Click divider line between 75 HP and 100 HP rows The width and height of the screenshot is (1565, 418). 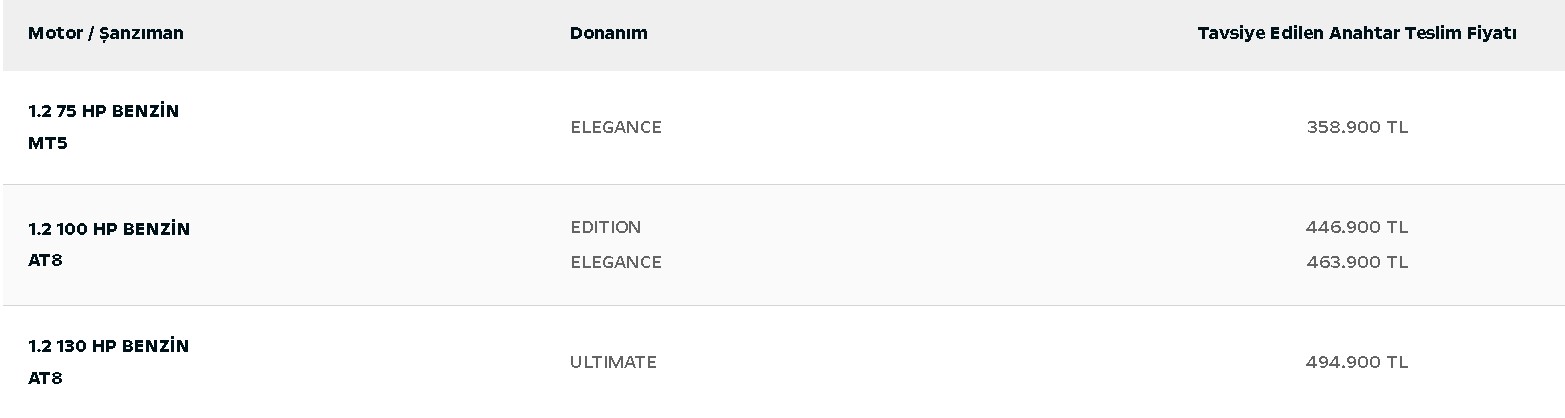(x=783, y=184)
